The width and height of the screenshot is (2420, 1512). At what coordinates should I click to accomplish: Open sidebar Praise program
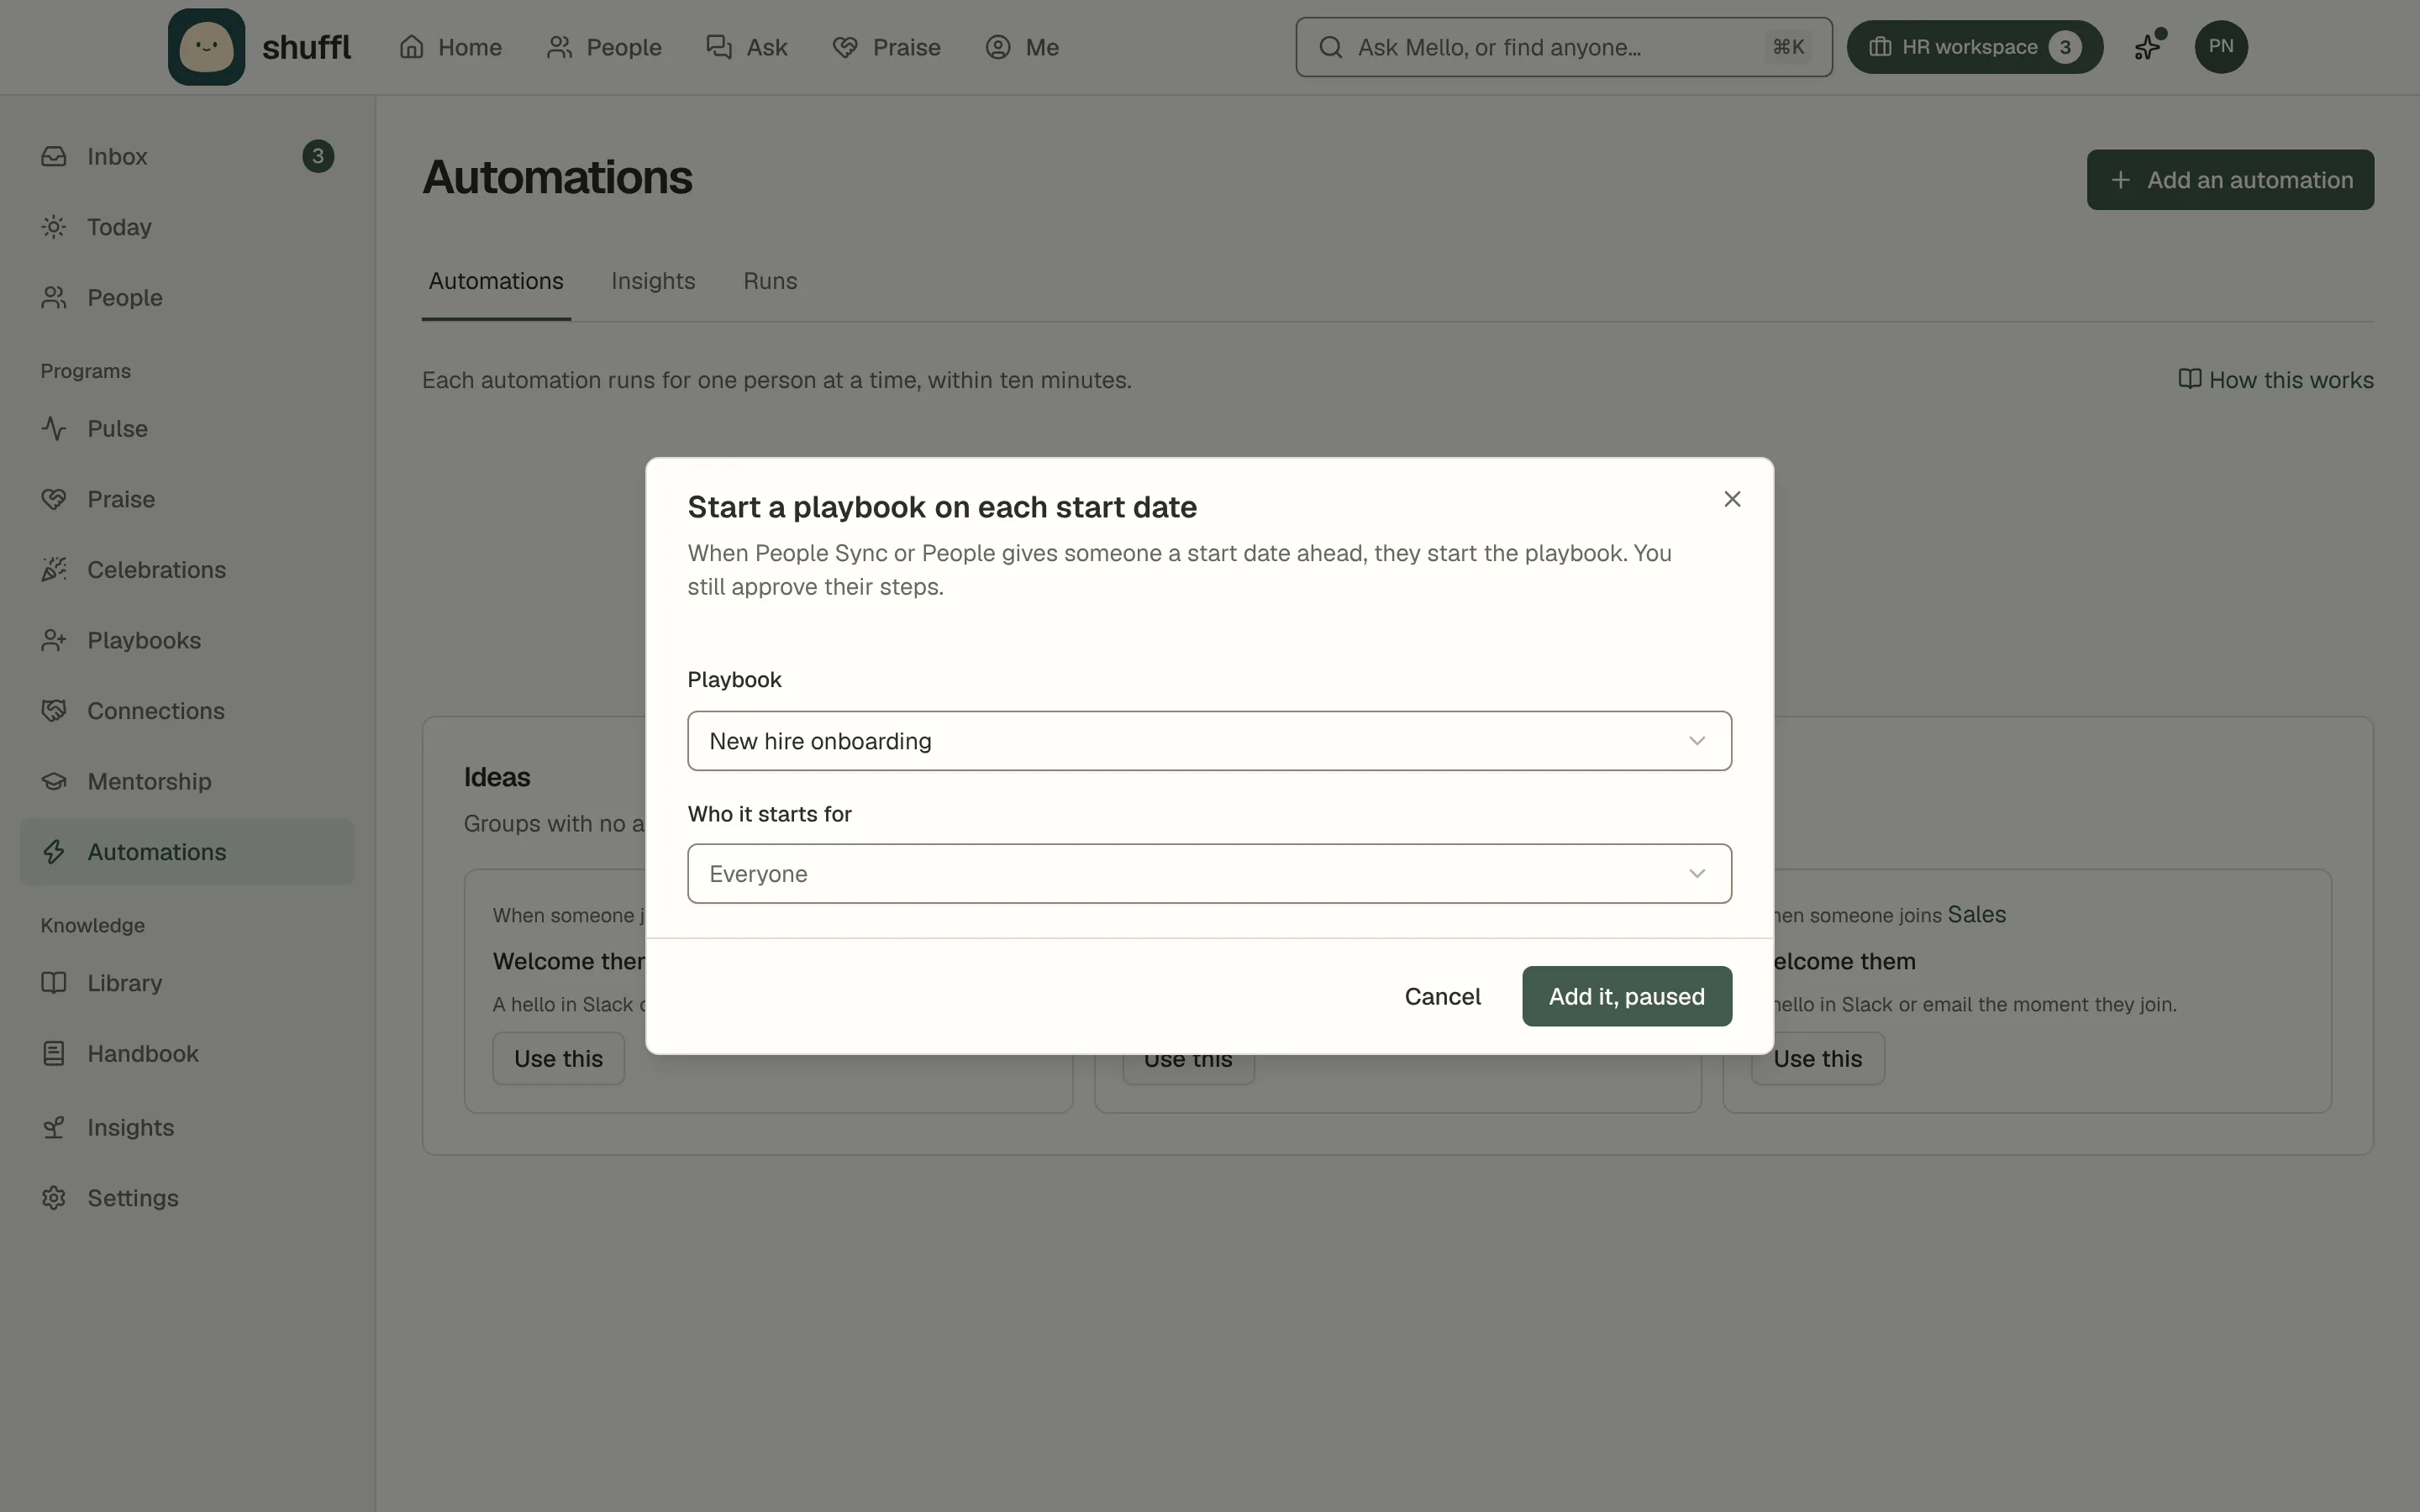(187, 499)
